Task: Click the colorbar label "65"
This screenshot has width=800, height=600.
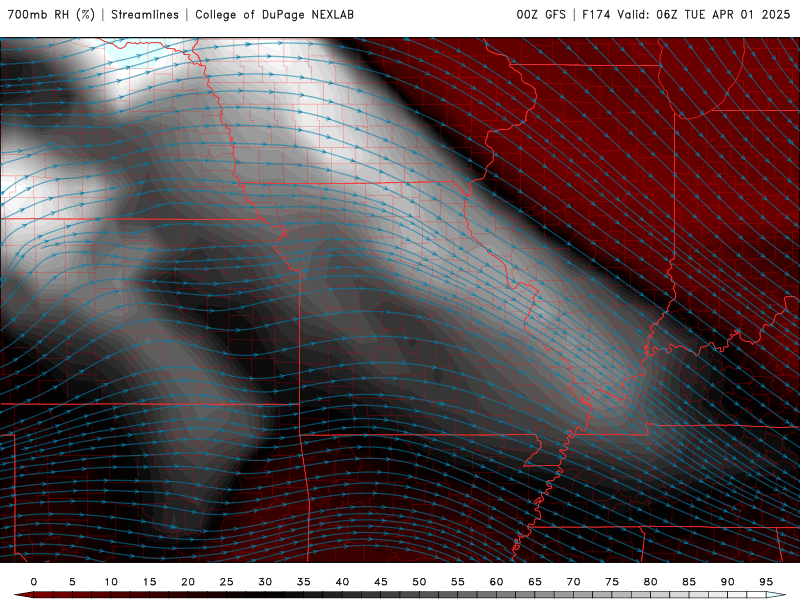Action: [535, 582]
